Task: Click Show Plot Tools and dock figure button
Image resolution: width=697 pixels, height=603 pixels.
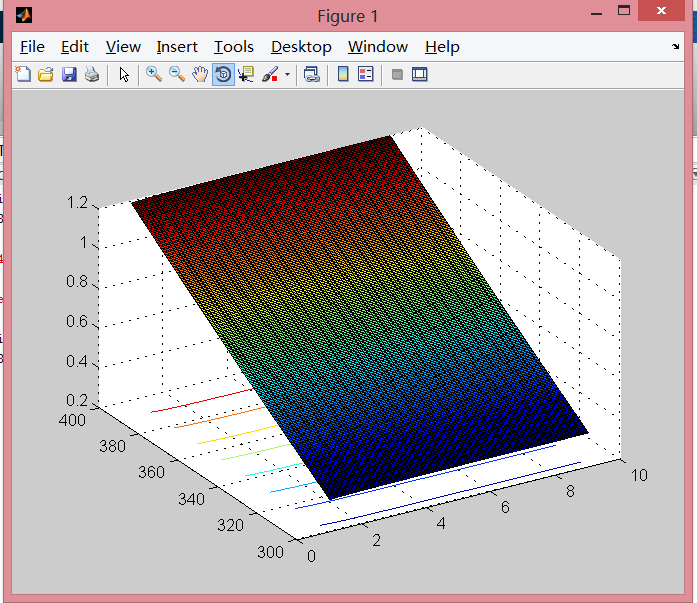Action: pos(420,74)
